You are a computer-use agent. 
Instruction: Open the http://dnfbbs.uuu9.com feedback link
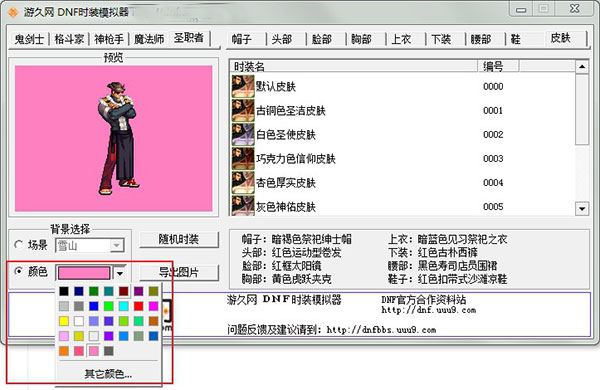pos(381,330)
